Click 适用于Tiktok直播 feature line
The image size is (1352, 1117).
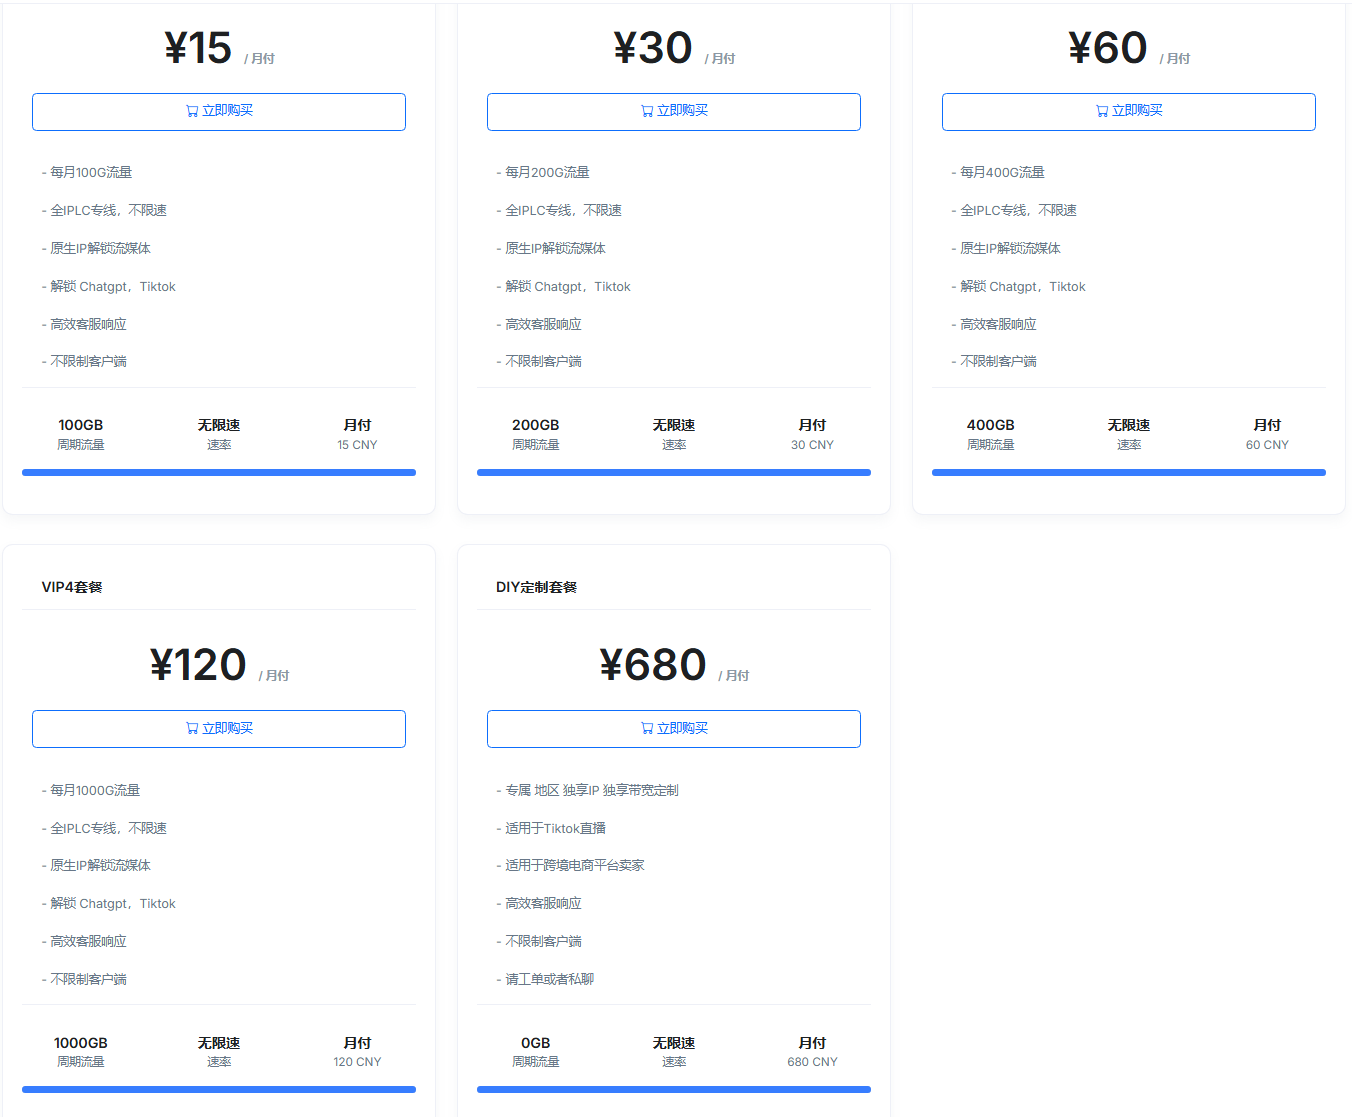click(x=555, y=828)
